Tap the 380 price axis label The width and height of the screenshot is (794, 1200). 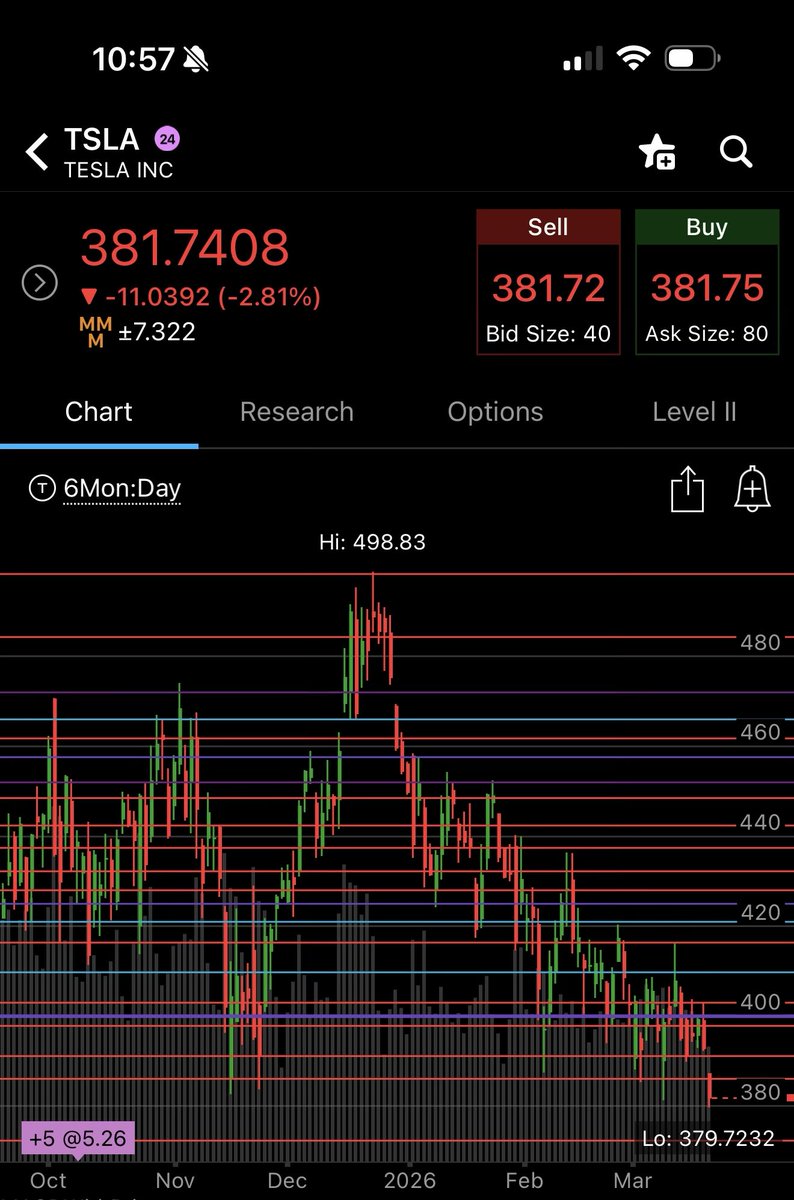coord(760,1092)
